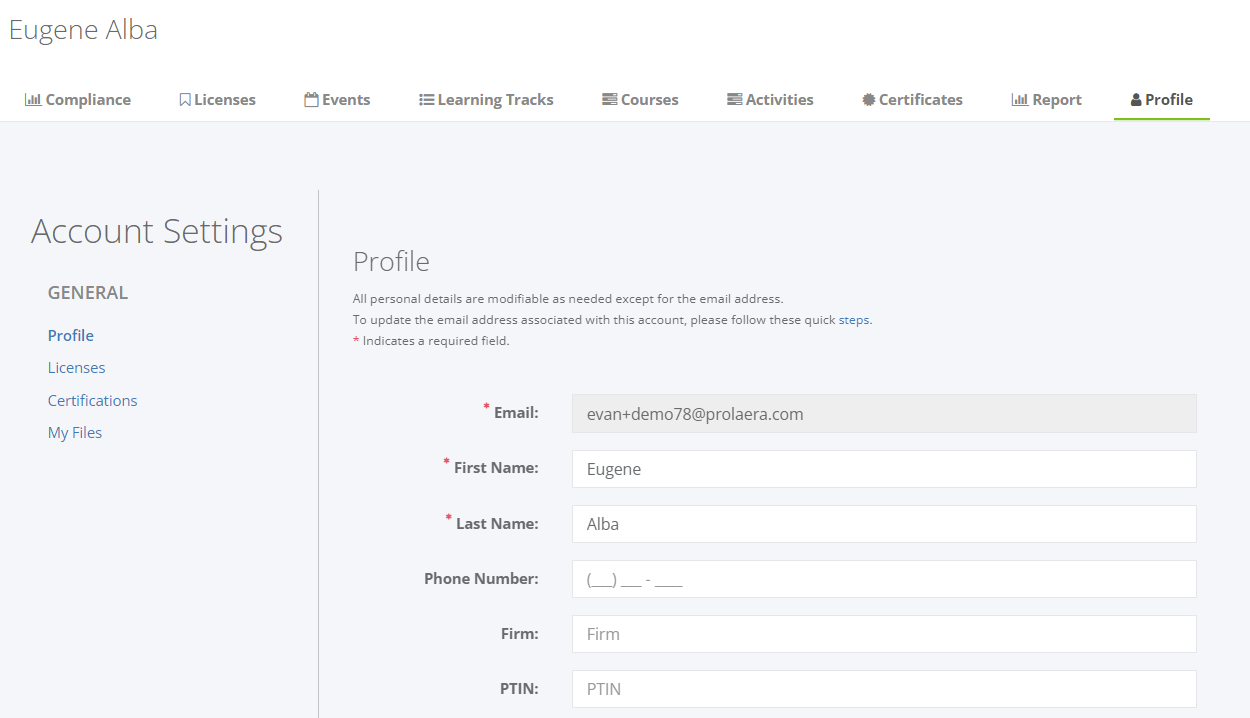This screenshot has height=718, width=1250.
Task: Focus the First Name field
Action: [x=884, y=469]
